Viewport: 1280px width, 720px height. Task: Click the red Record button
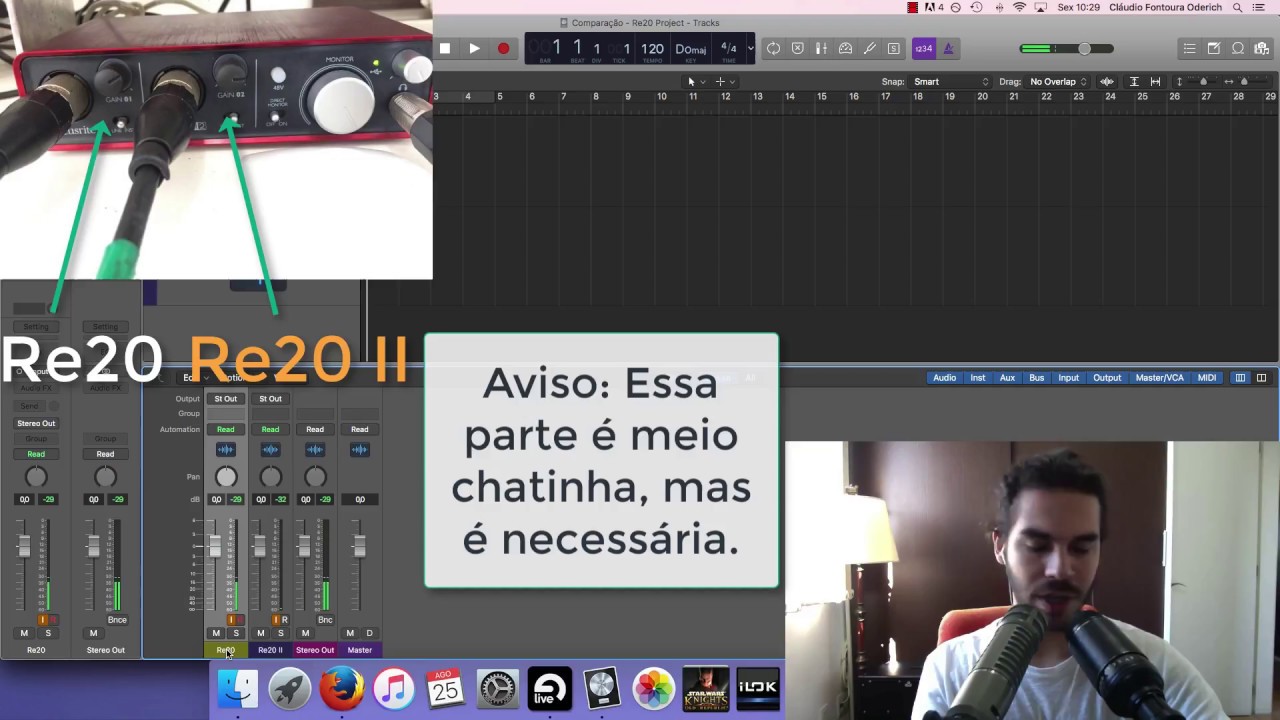click(x=503, y=48)
